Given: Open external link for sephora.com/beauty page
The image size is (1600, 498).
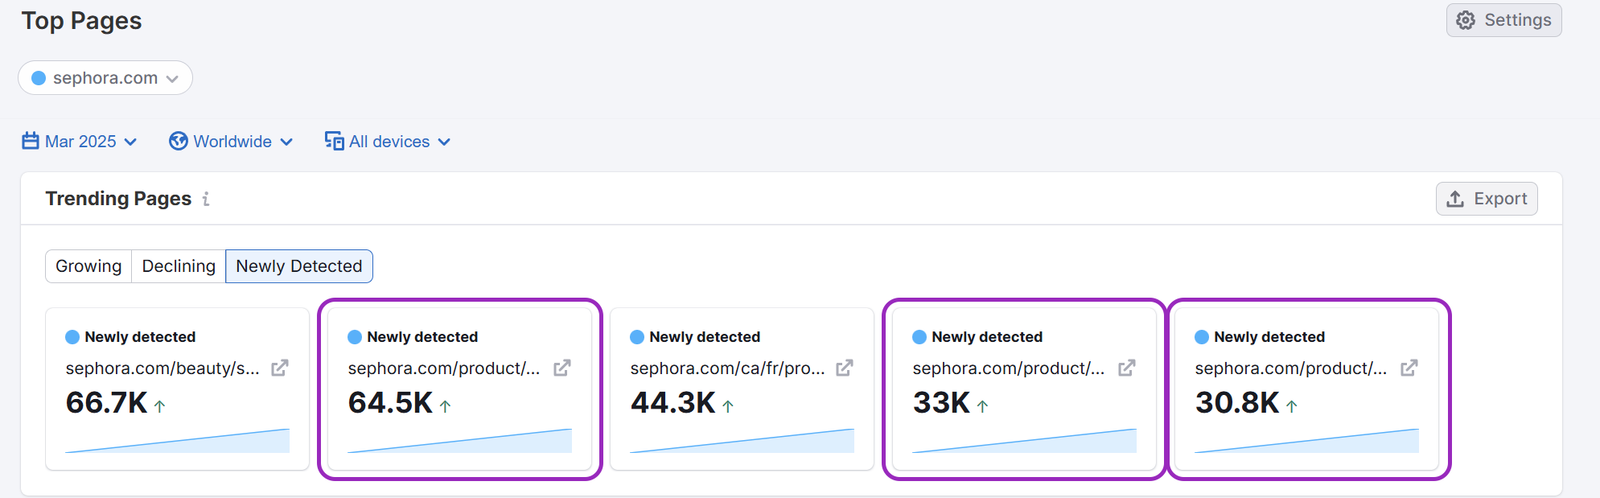Looking at the screenshot, I should 280,368.
